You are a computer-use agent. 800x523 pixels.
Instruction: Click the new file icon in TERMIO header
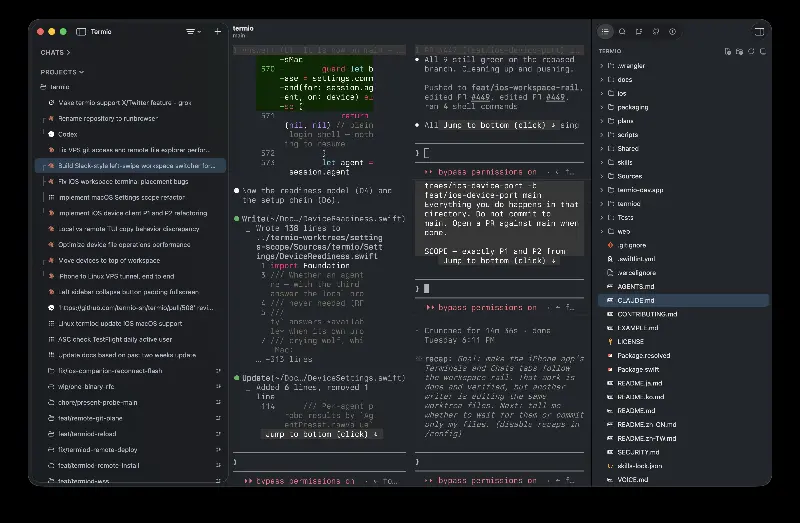point(728,52)
